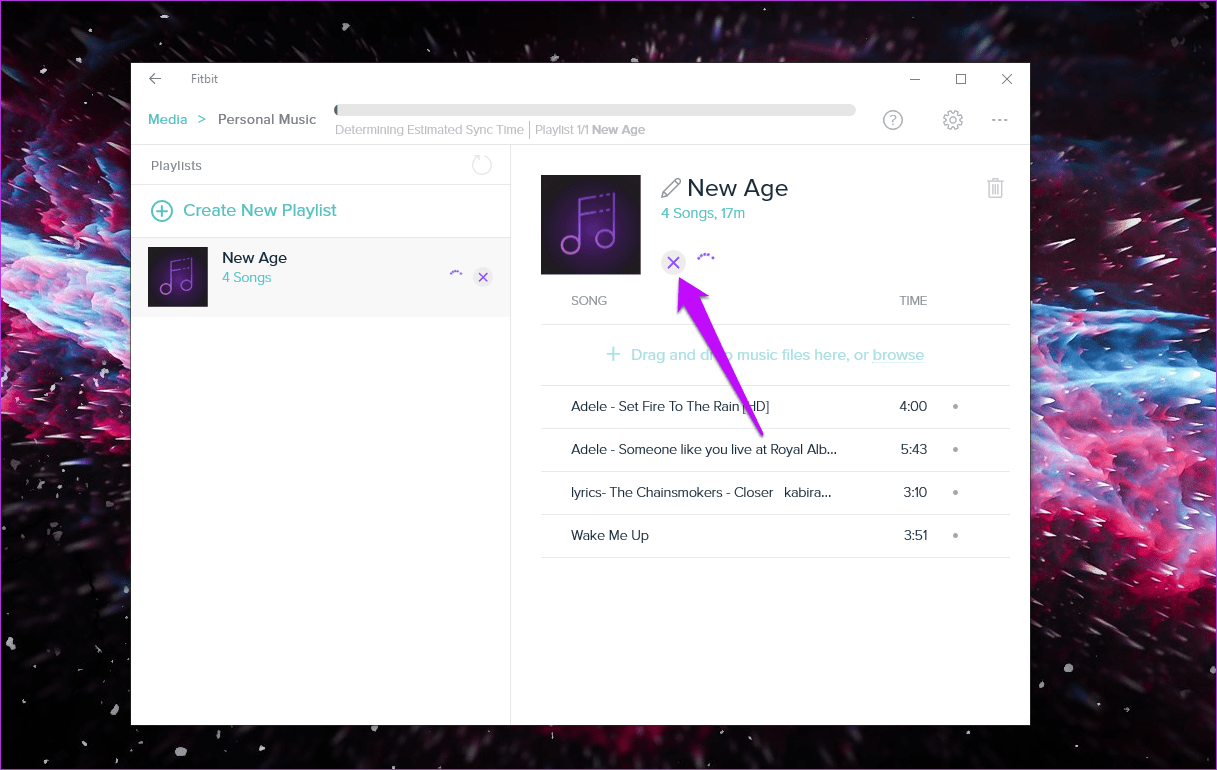Click the Media breadcrumb link

coord(168,119)
